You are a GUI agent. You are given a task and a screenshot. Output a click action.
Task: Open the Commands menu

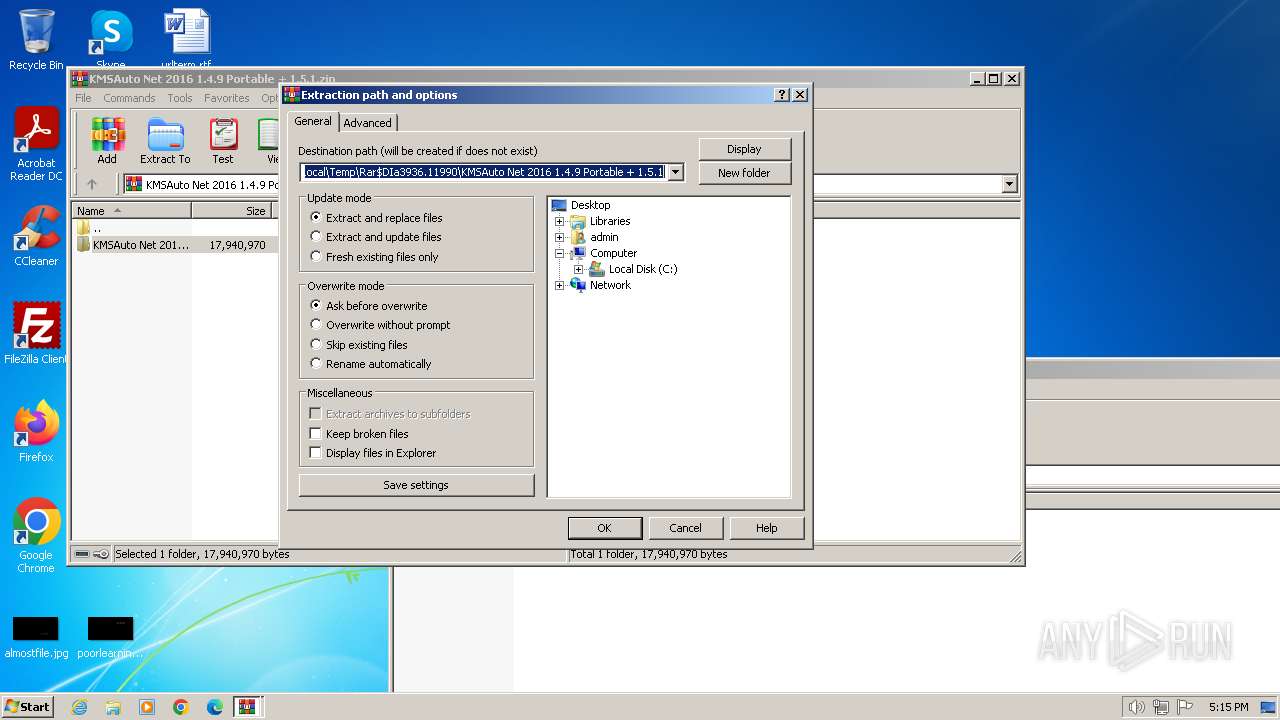click(129, 98)
